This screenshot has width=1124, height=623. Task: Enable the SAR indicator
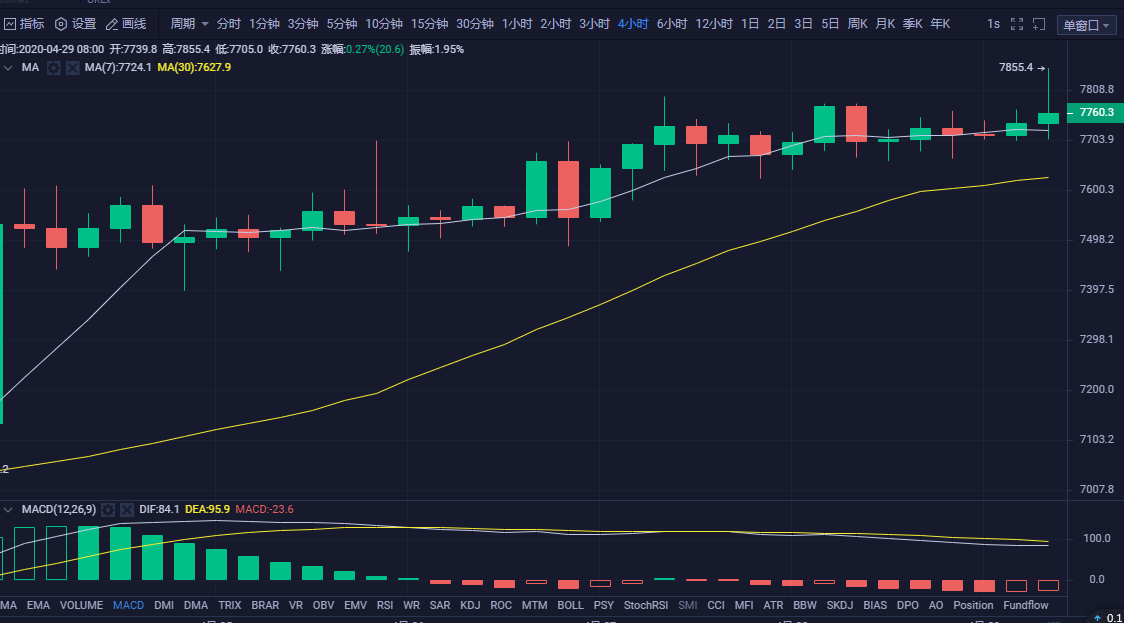[x=440, y=606]
